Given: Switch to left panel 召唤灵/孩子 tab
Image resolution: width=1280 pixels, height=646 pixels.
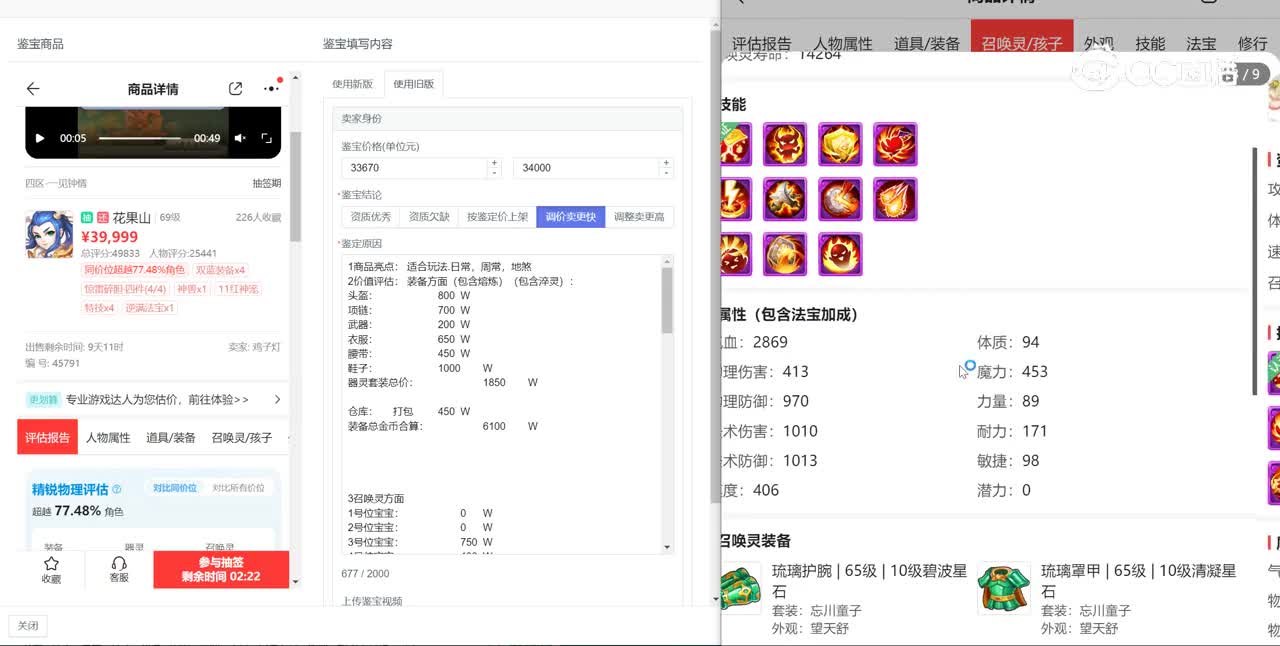Looking at the screenshot, I should [242, 437].
